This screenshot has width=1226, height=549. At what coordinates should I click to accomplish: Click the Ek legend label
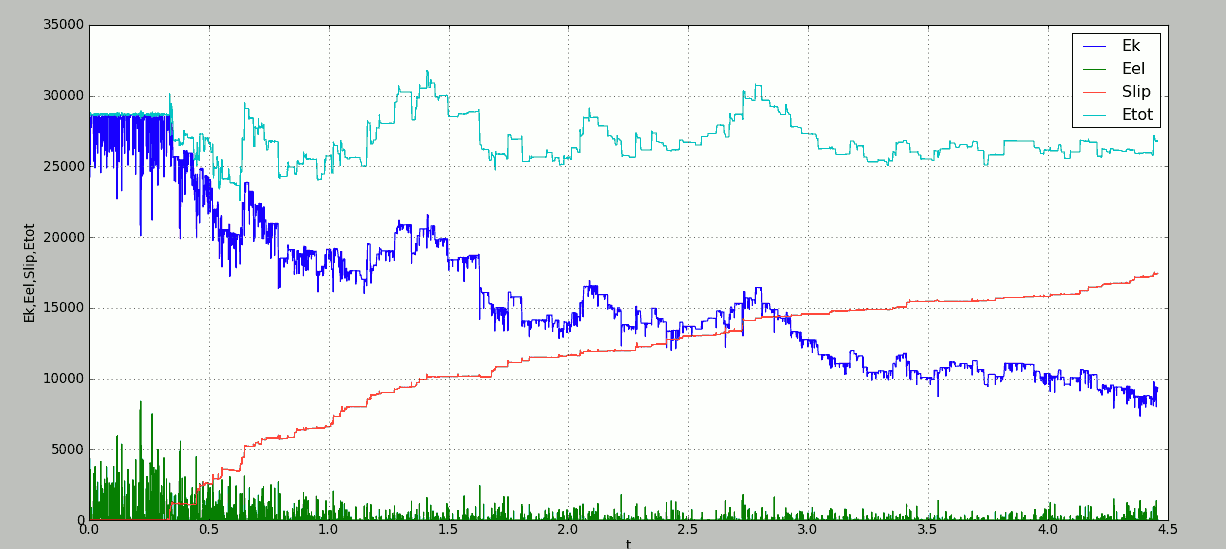[x=1131, y=46]
